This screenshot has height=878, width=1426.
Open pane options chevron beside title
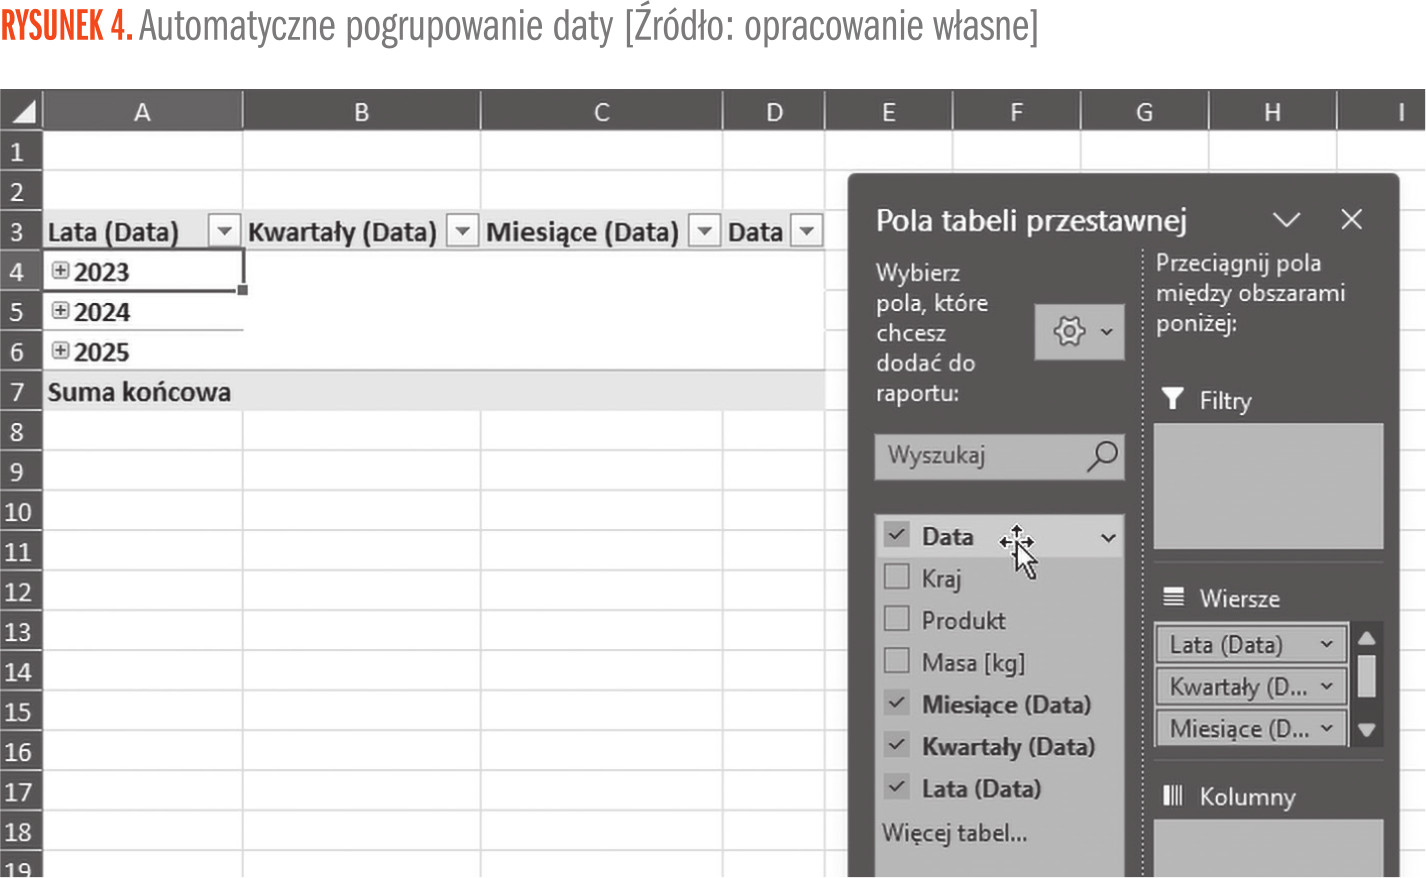[1286, 220]
